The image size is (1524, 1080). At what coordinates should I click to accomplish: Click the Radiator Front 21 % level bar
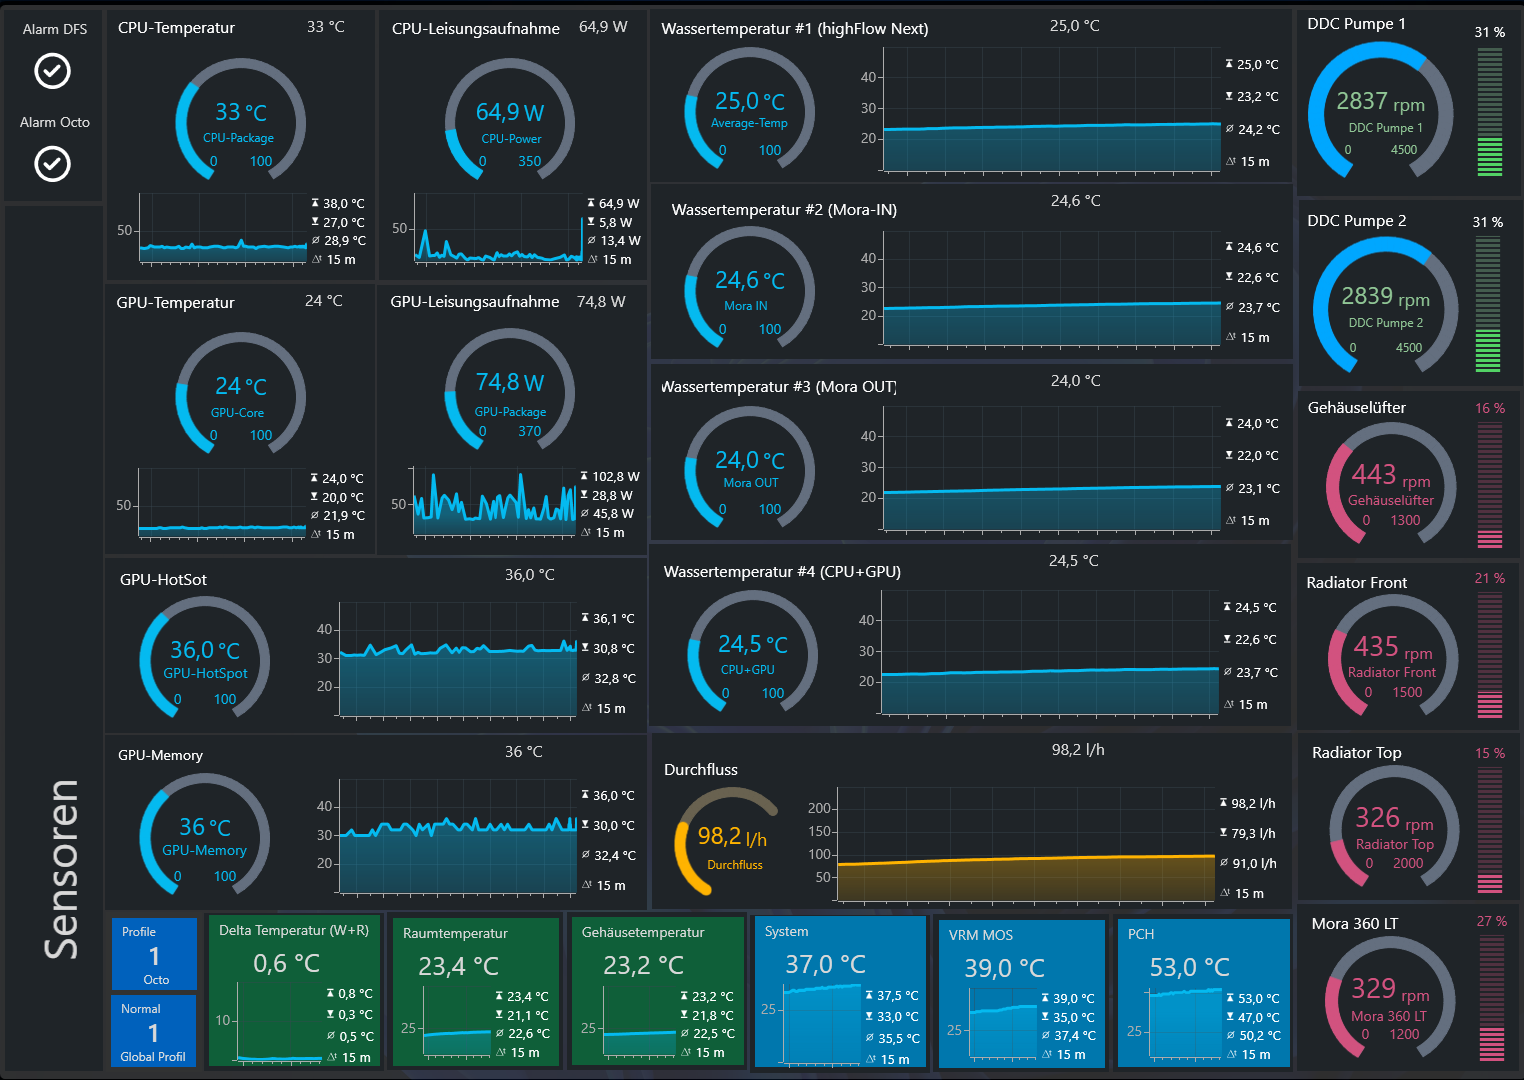pos(1490,655)
